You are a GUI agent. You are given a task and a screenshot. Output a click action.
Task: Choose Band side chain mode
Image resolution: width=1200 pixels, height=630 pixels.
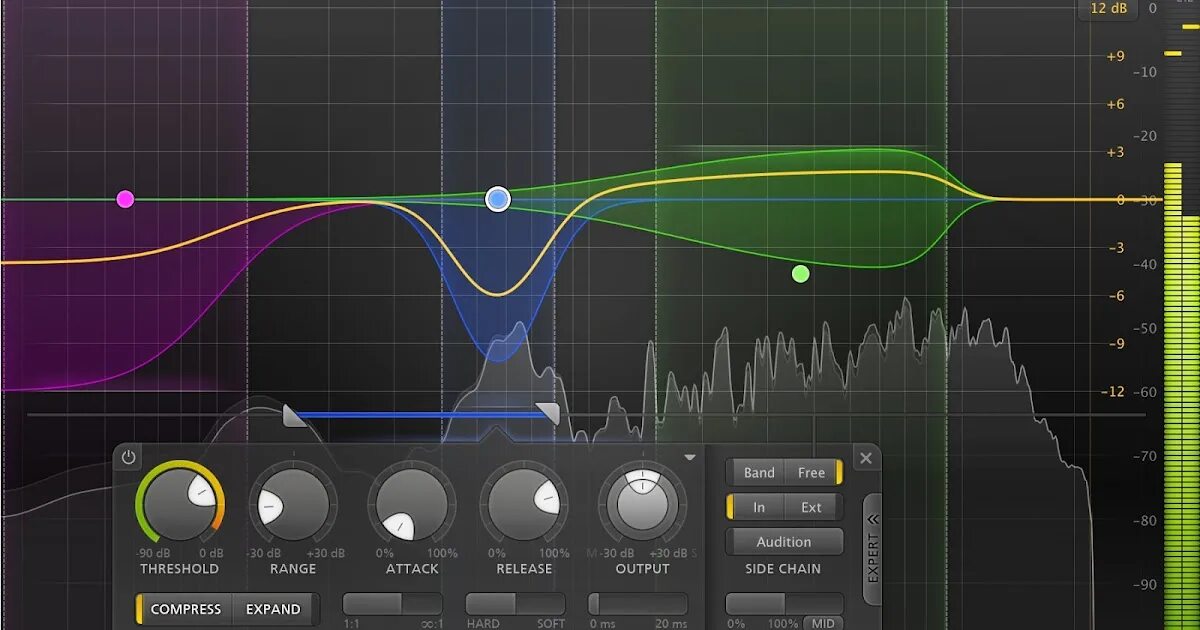coord(759,473)
